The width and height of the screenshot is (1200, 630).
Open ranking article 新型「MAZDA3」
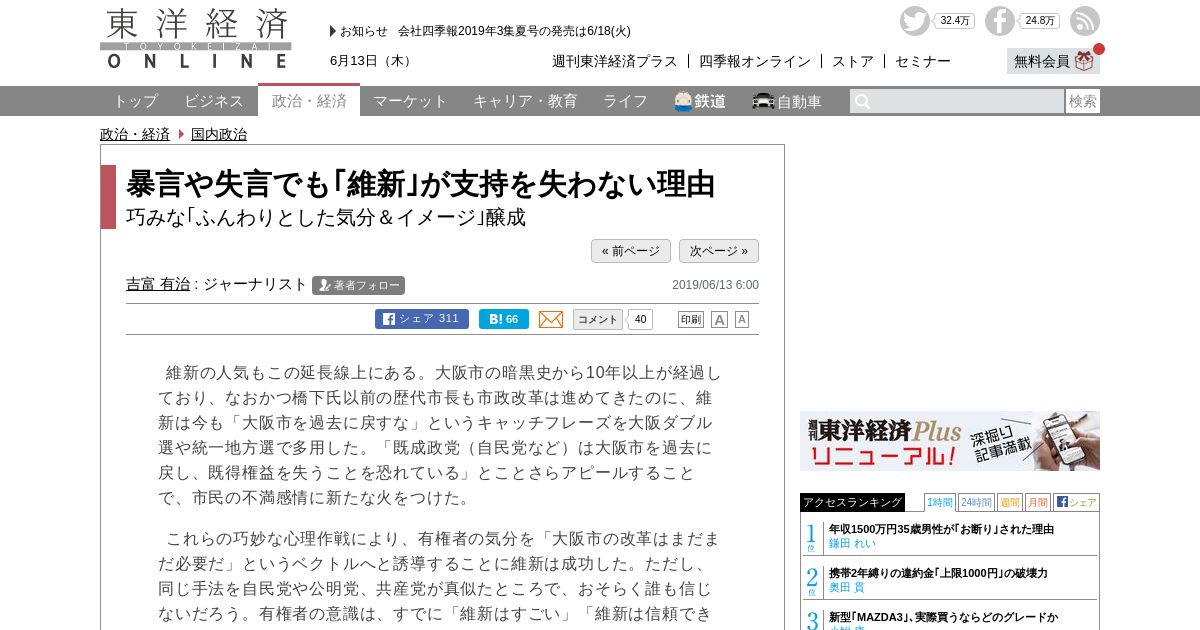(943, 617)
